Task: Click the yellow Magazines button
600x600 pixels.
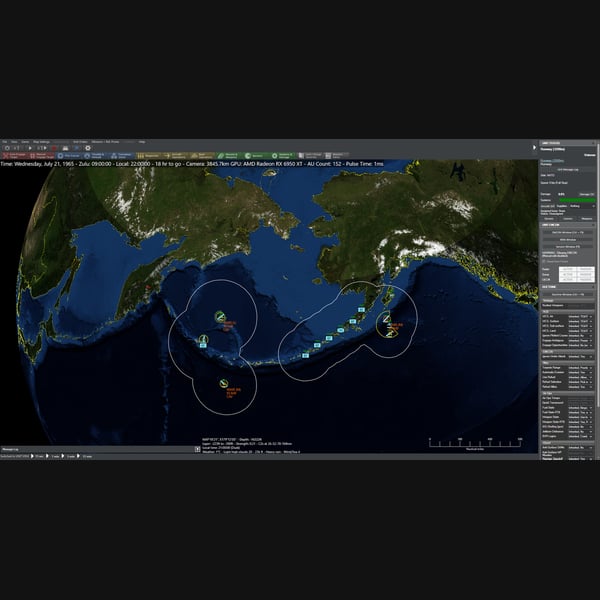Action: (149, 156)
